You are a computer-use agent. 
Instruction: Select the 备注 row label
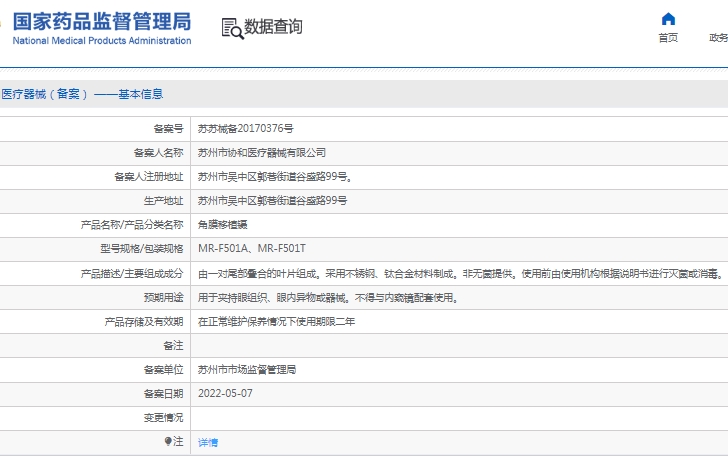tap(173, 346)
